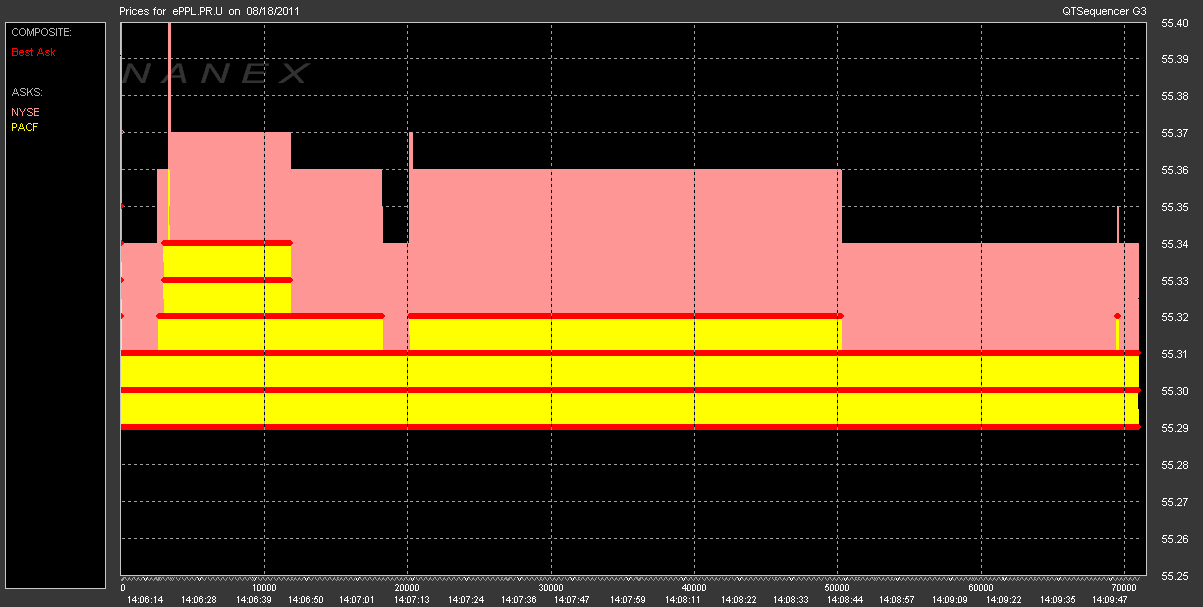Click the 14:09:09 time label
The image size is (1203, 607).
coord(950,600)
